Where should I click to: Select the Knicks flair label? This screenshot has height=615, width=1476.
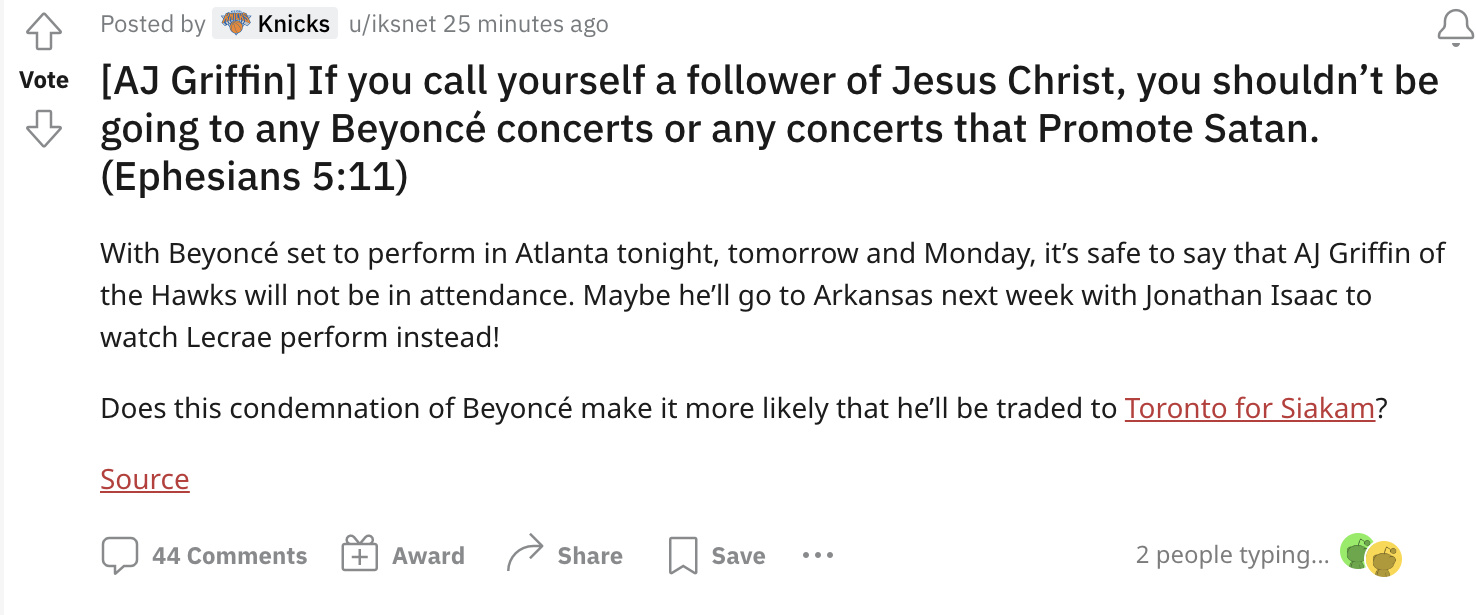coord(291,24)
